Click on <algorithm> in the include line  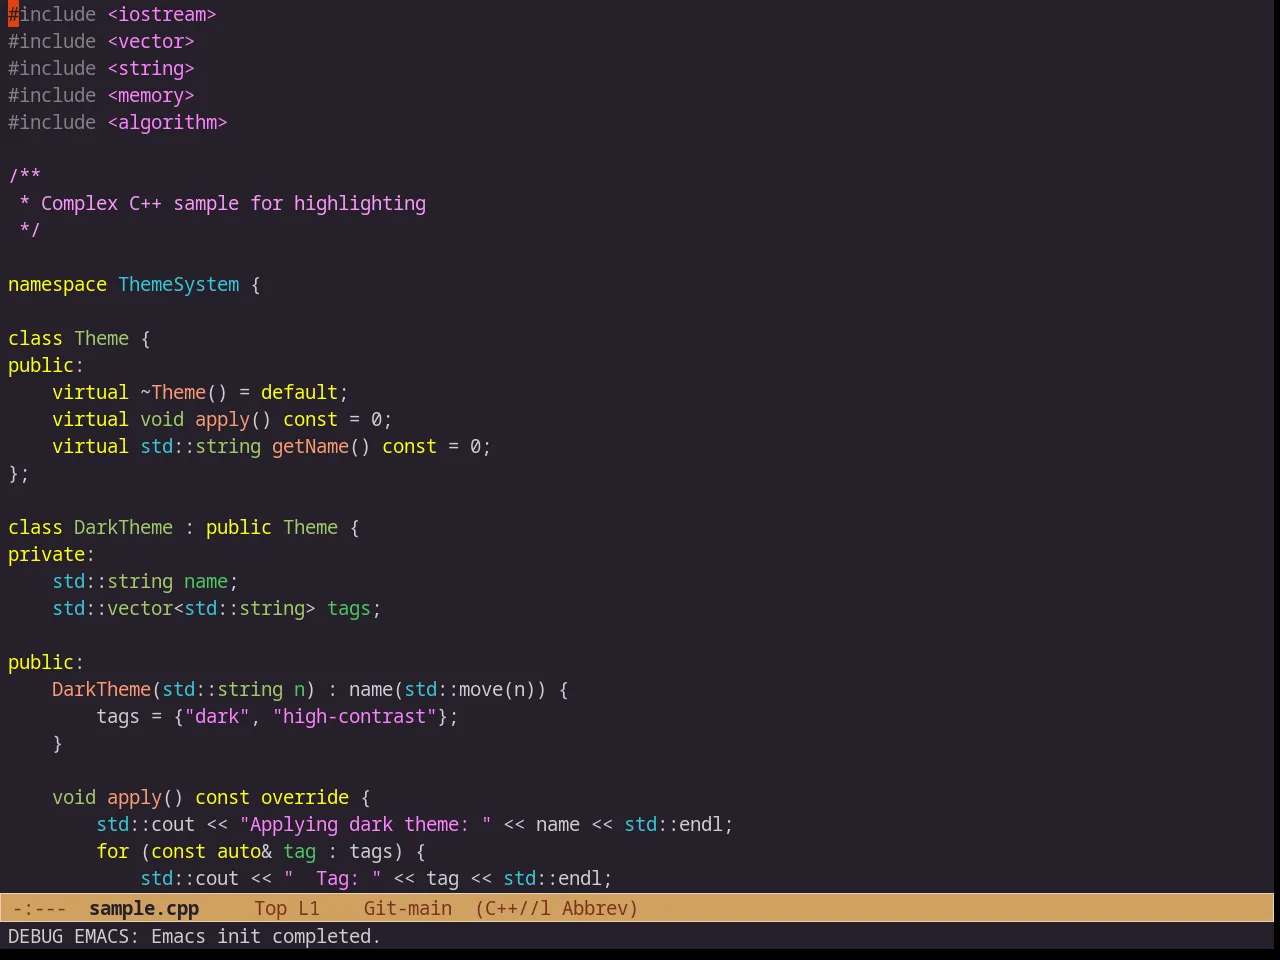point(167,122)
